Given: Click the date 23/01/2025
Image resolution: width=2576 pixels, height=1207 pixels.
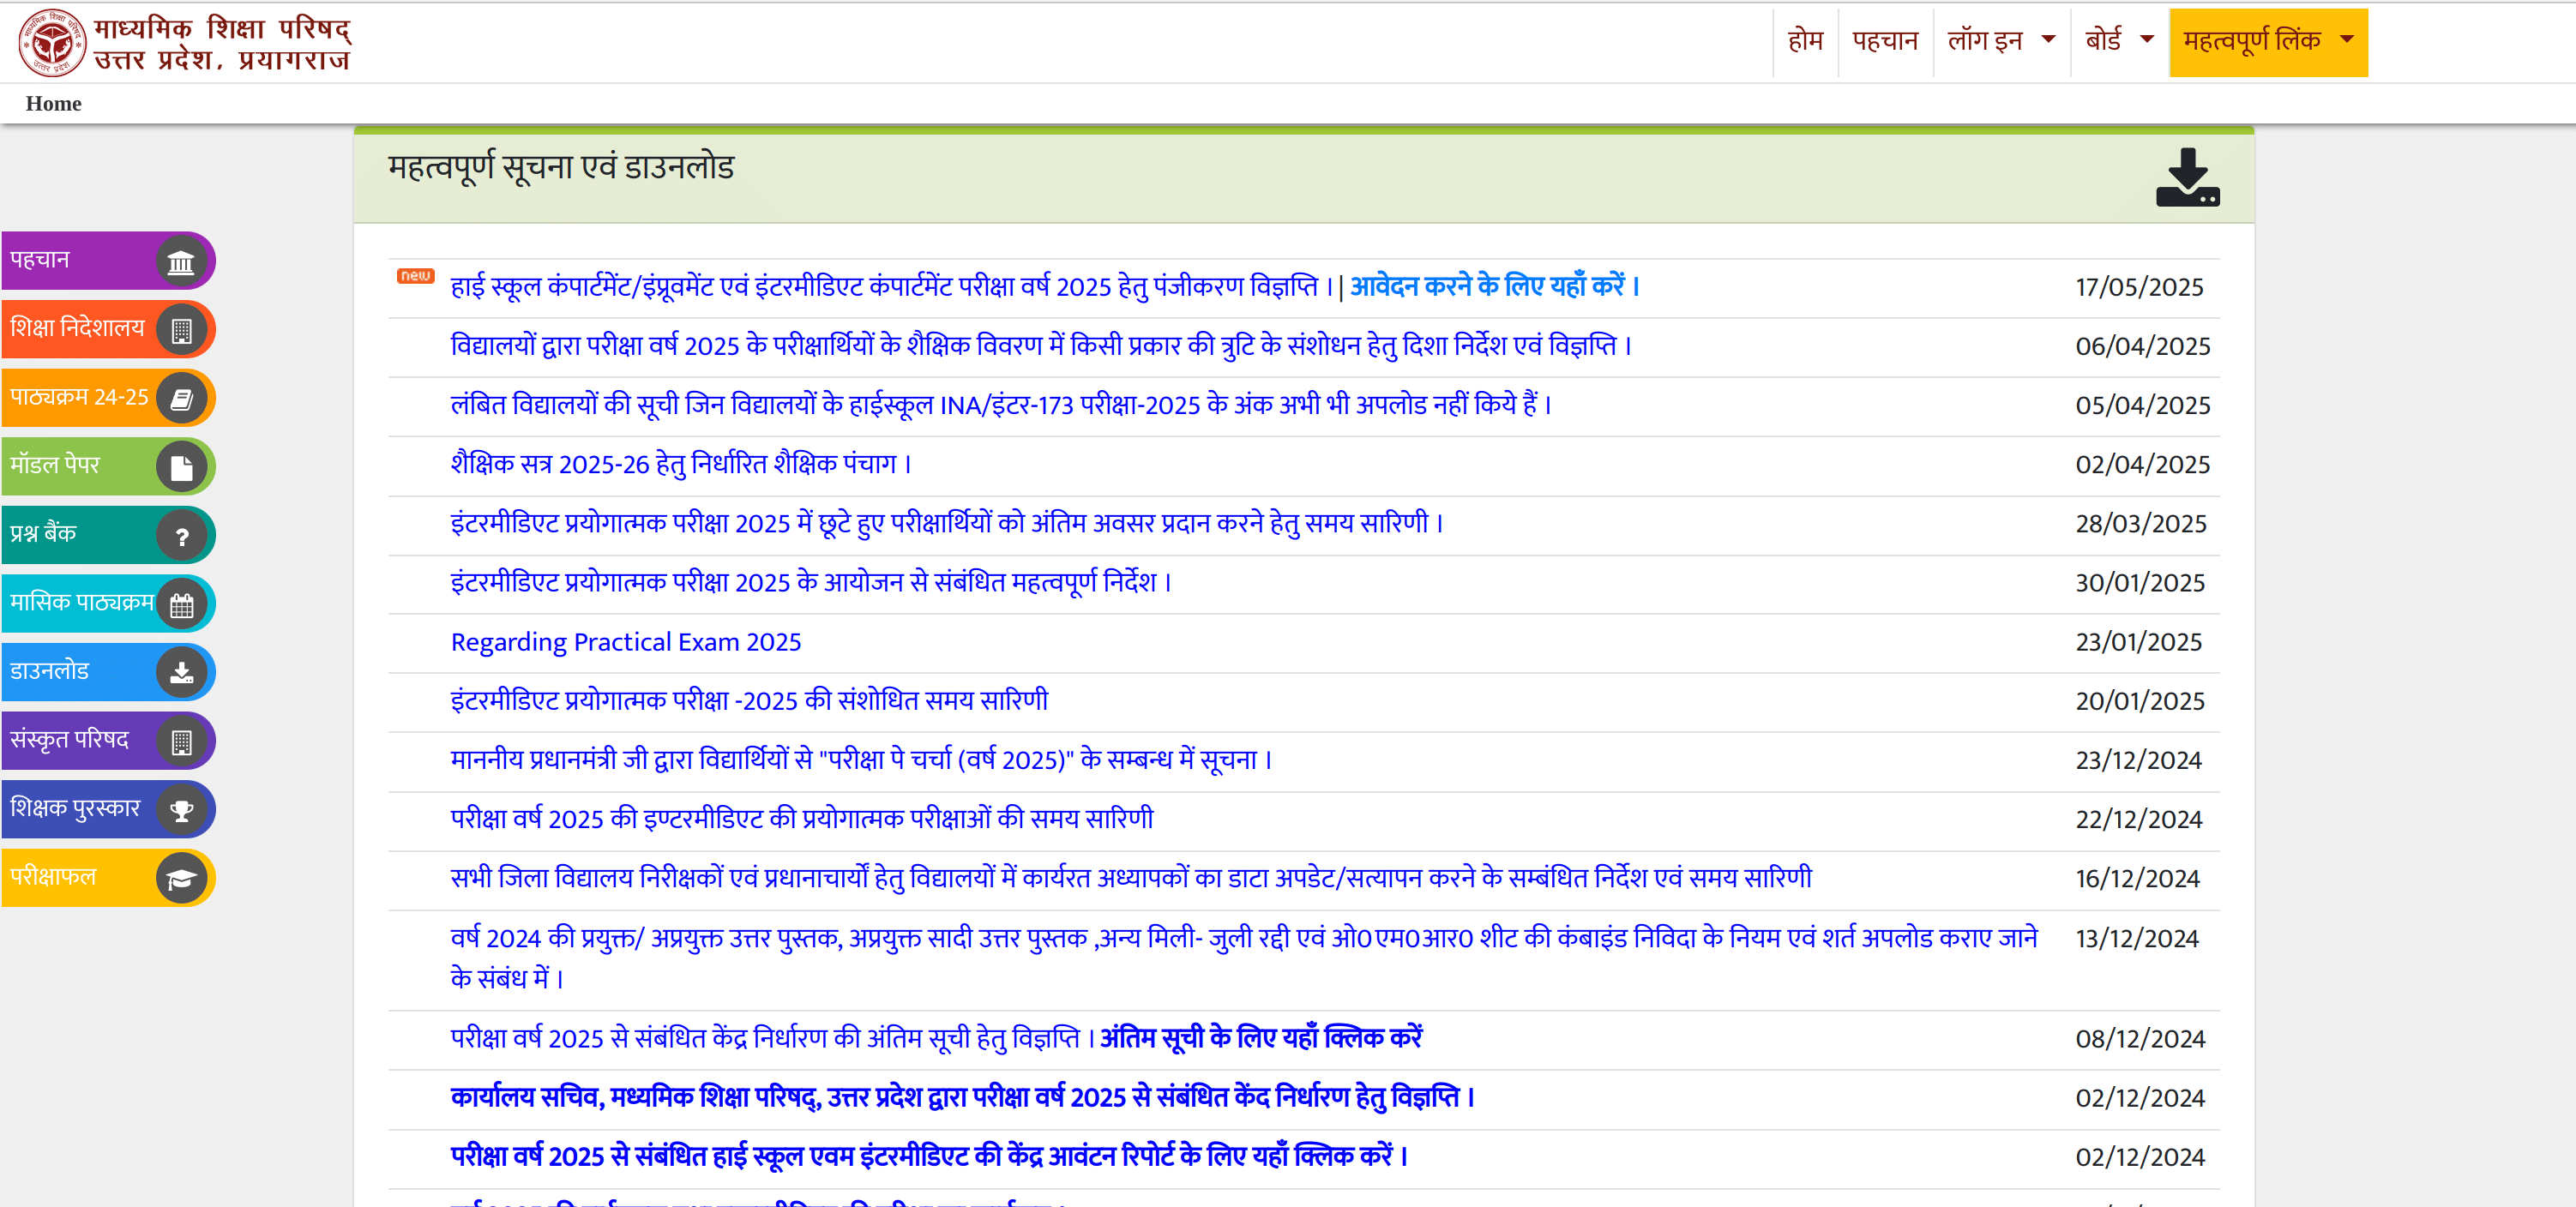Looking at the screenshot, I should pyautogui.click(x=2139, y=642).
